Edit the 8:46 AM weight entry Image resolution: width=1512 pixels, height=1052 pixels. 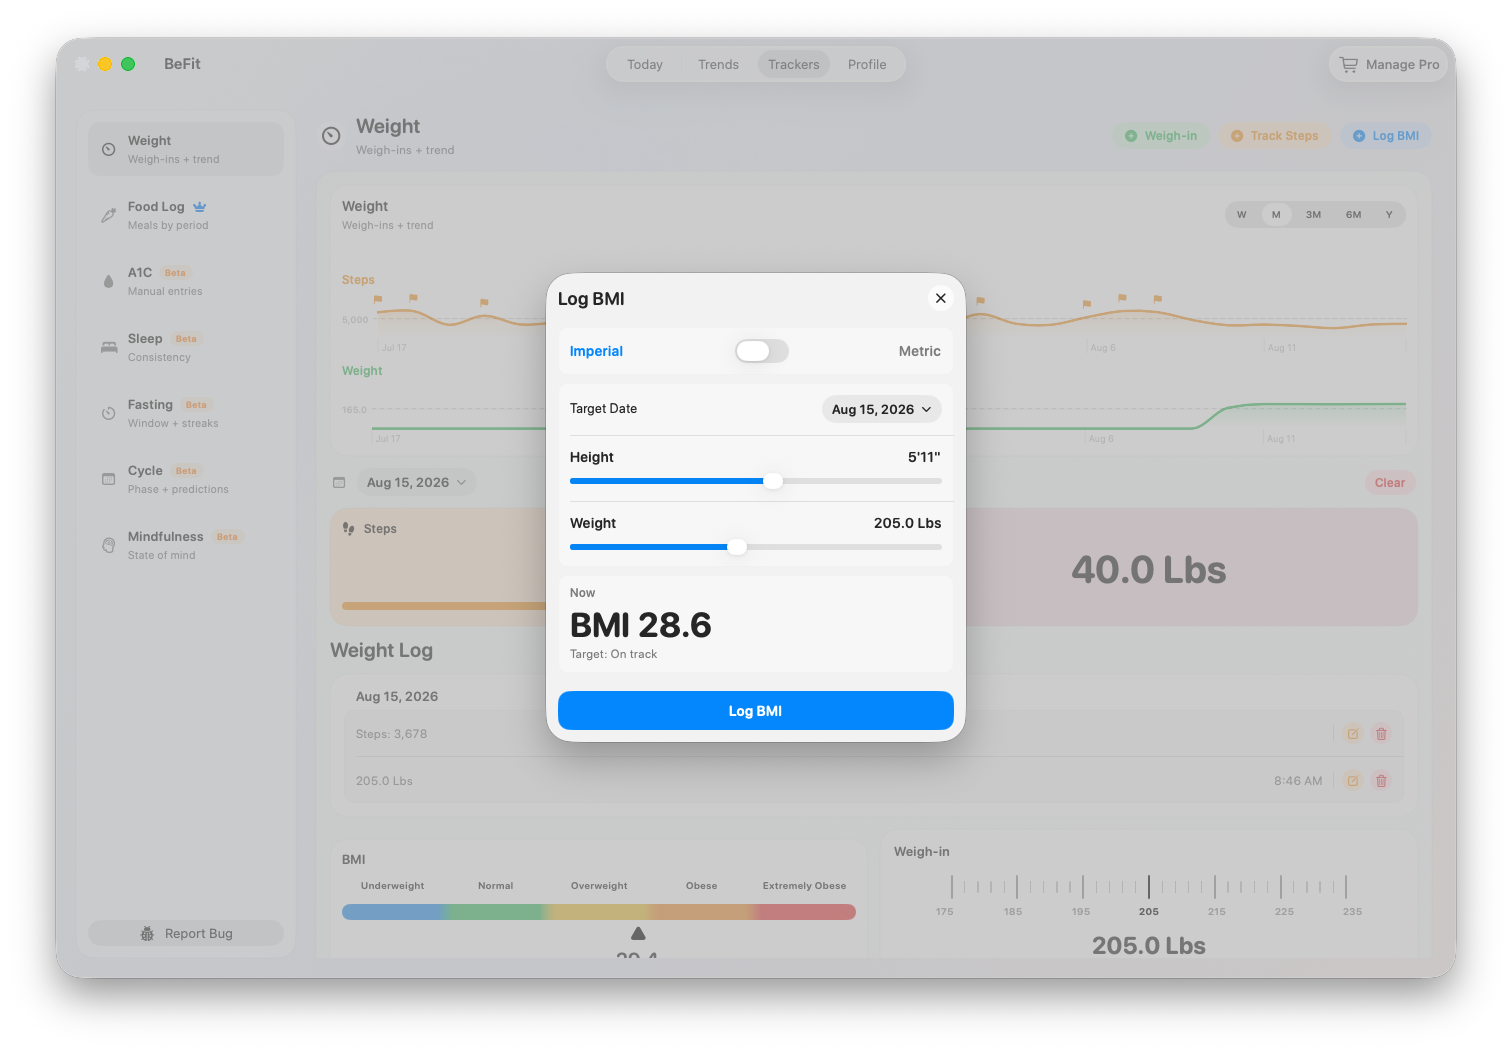[x=1353, y=781]
